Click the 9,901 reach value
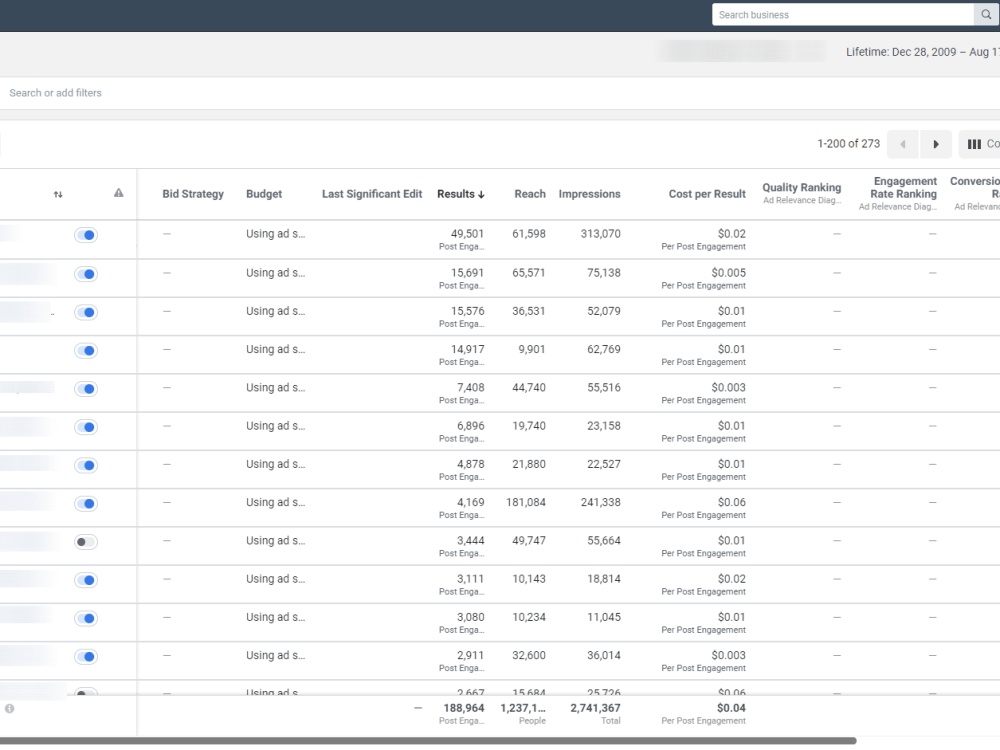The width and height of the screenshot is (1000, 750). [531, 349]
